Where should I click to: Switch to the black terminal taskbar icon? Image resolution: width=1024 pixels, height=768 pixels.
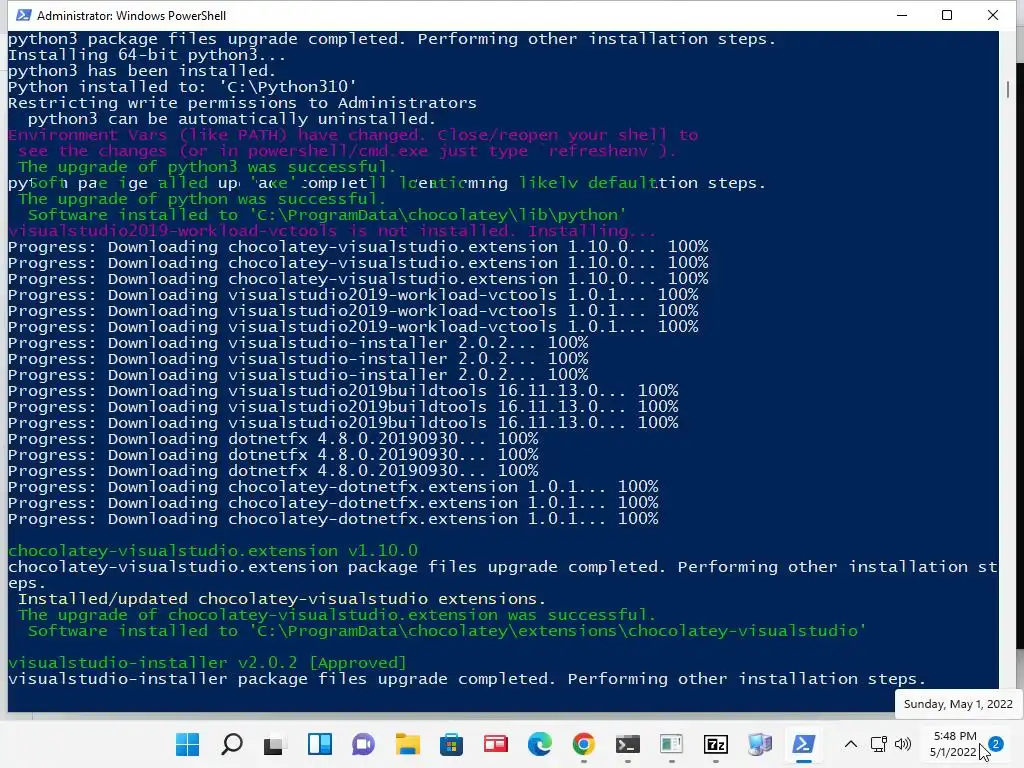(x=628, y=744)
